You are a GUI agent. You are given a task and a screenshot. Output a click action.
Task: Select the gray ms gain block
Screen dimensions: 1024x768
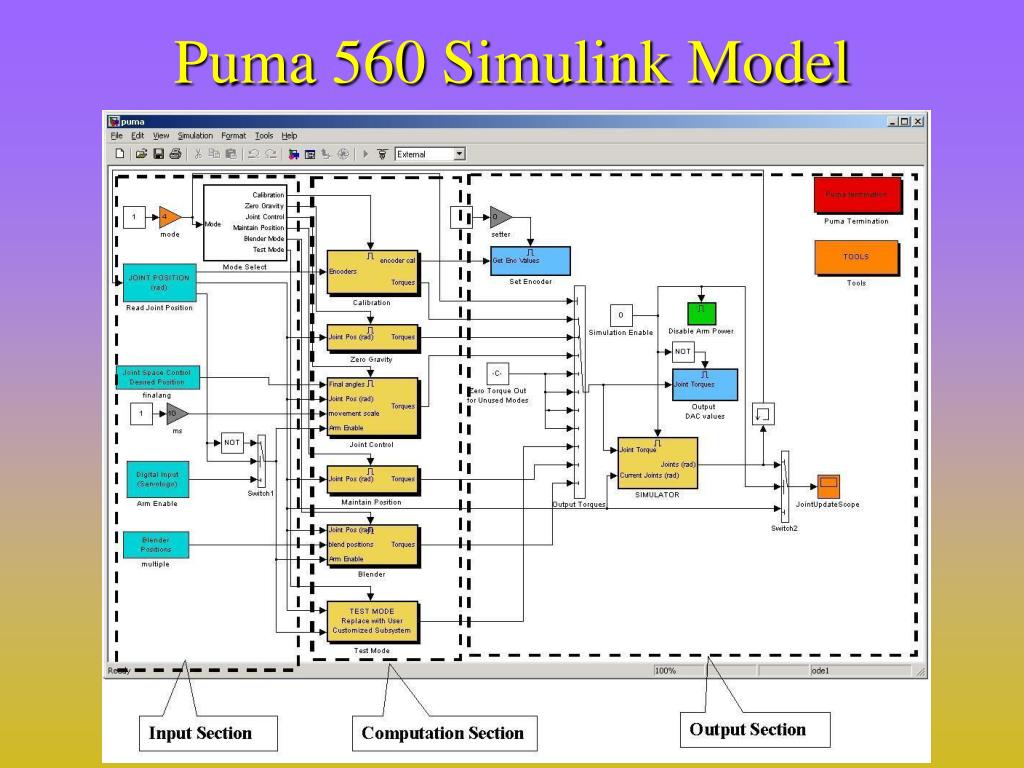pyautogui.click(x=176, y=413)
